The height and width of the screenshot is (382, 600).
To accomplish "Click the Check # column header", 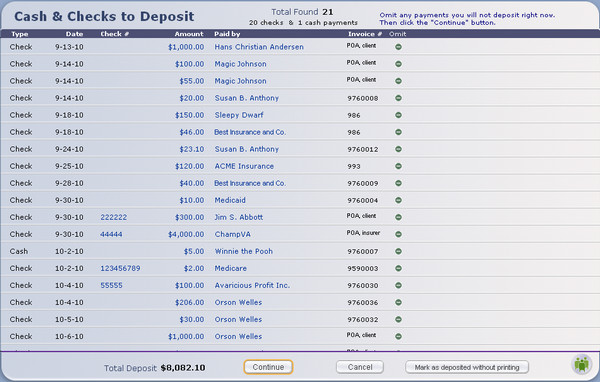I will pos(114,34).
